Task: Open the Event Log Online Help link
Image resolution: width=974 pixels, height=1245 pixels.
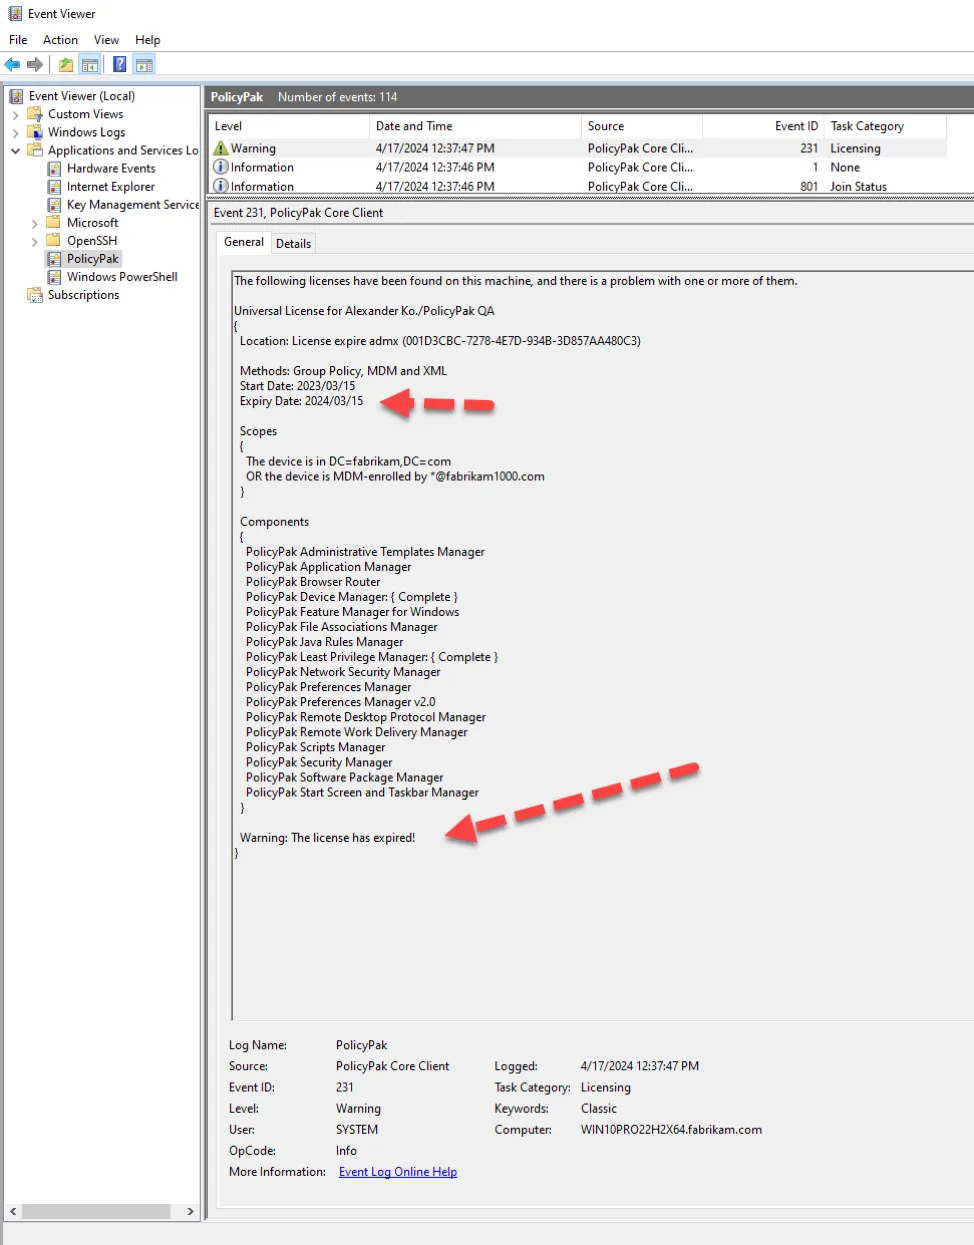Action: [x=398, y=1172]
